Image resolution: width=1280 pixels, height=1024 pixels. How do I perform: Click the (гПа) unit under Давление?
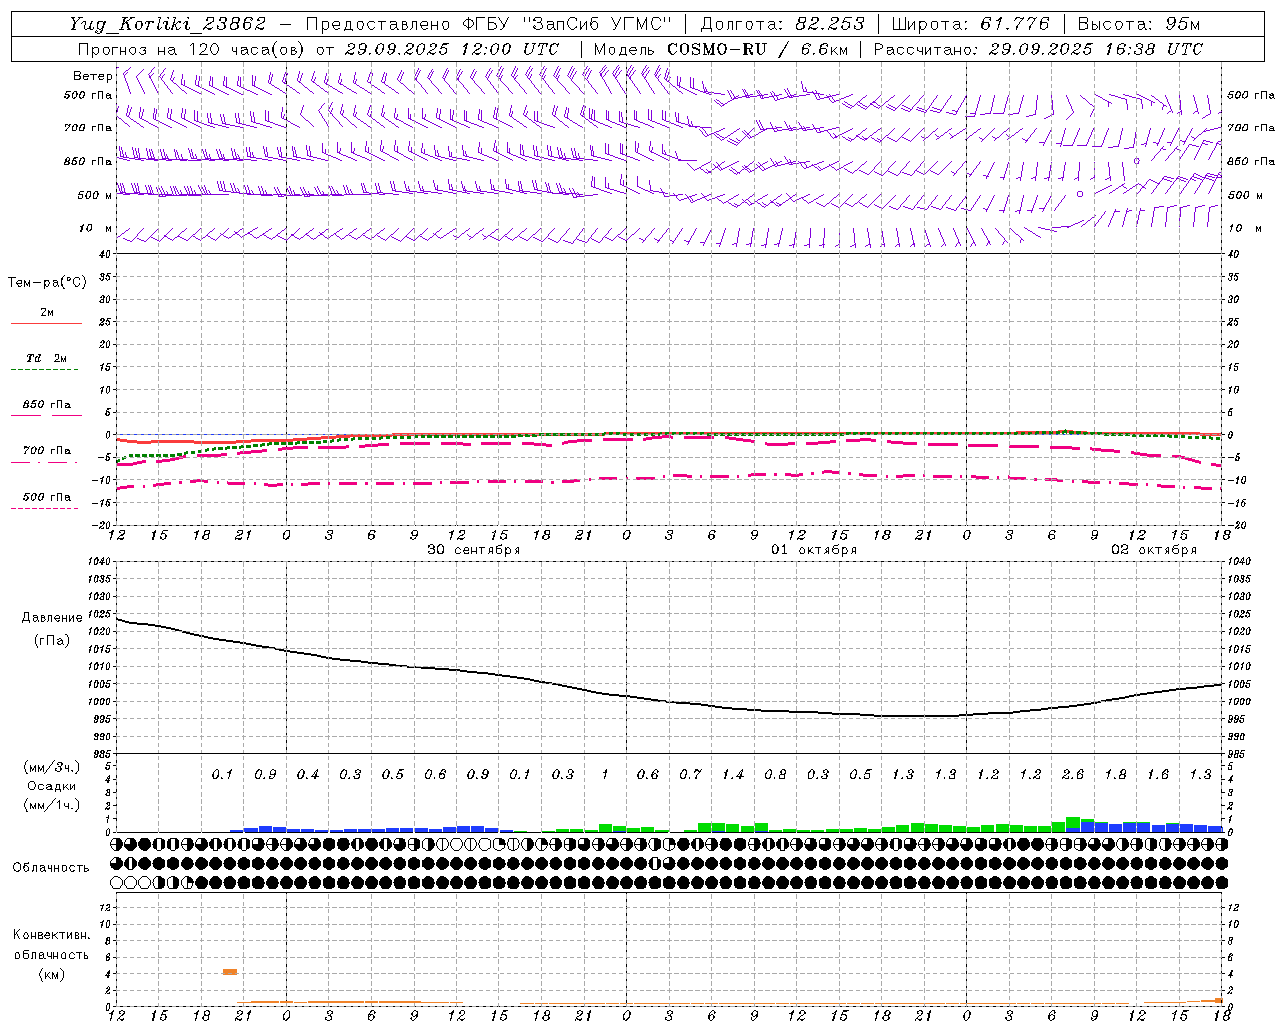pyautogui.click(x=52, y=641)
